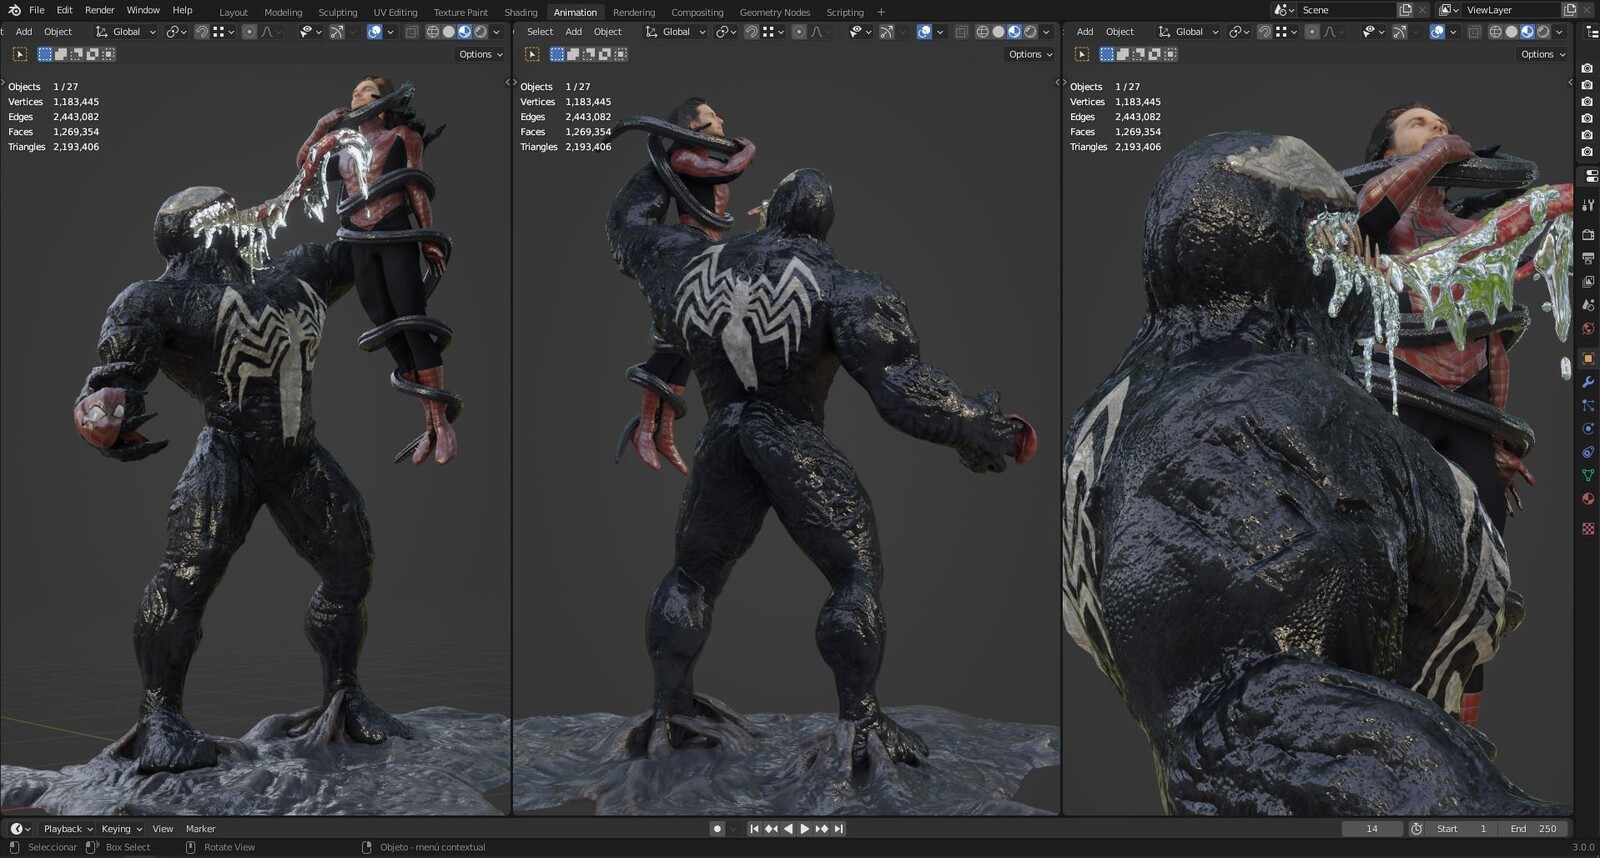
Task: Choose intersect selection mode in right viewport
Action: pyautogui.click(x=1171, y=54)
